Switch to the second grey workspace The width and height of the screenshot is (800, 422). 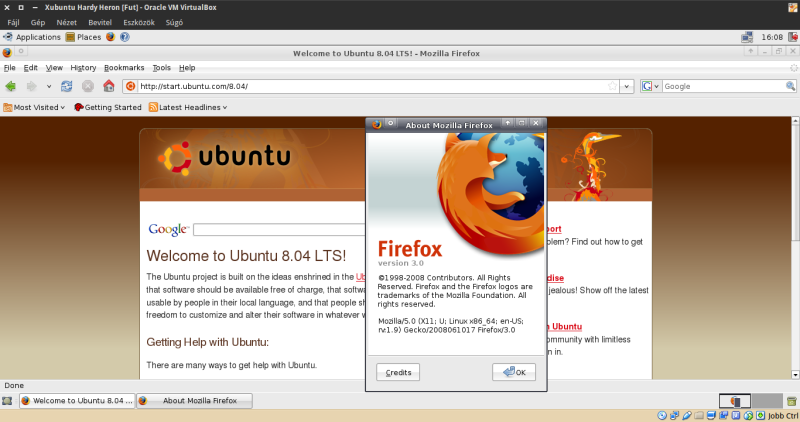tap(767, 401)
